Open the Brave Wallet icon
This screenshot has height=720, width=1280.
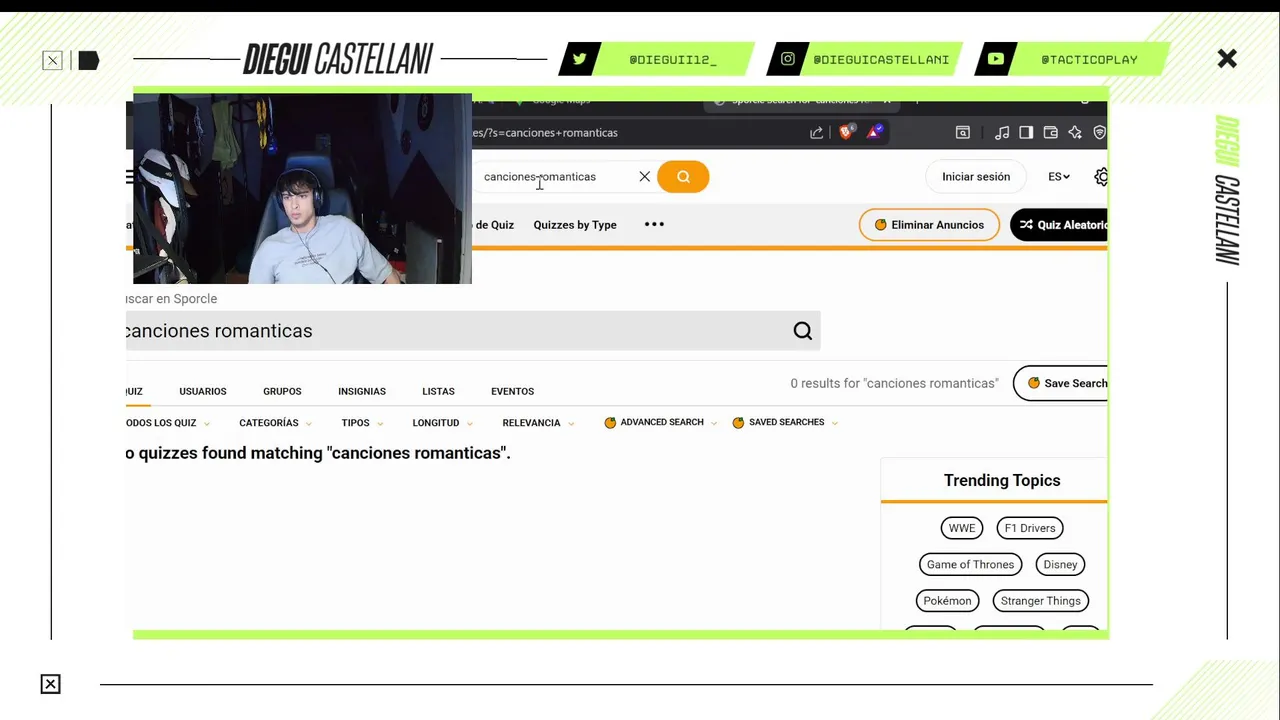pos(1050,132)
